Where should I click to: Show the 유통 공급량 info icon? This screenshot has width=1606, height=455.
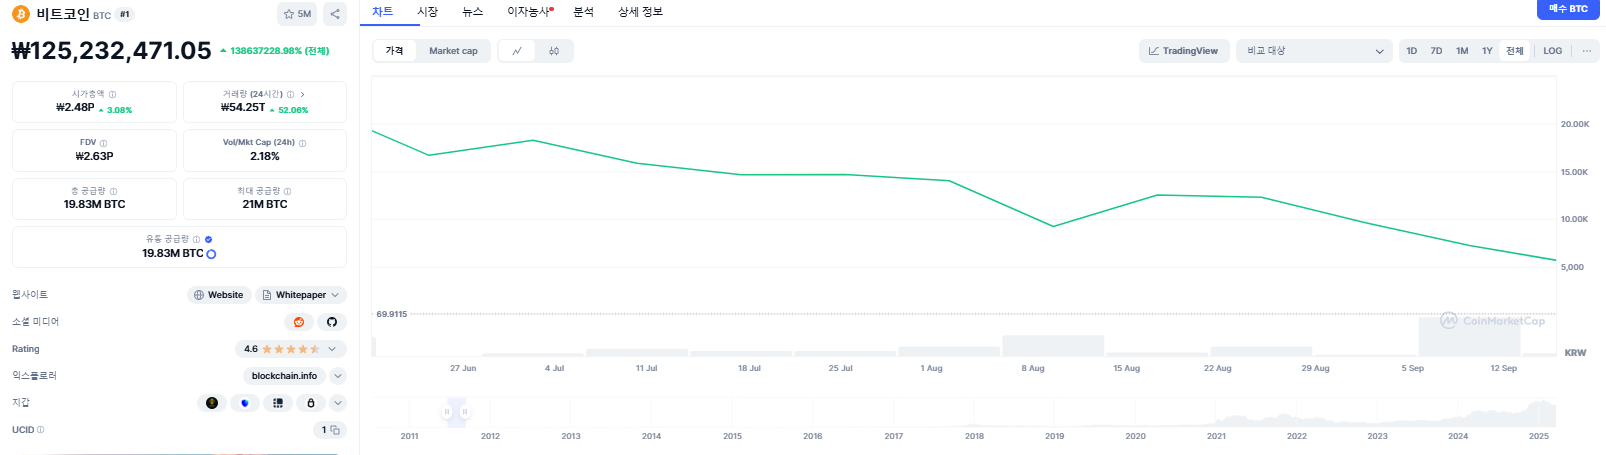(x=196, y=239)
